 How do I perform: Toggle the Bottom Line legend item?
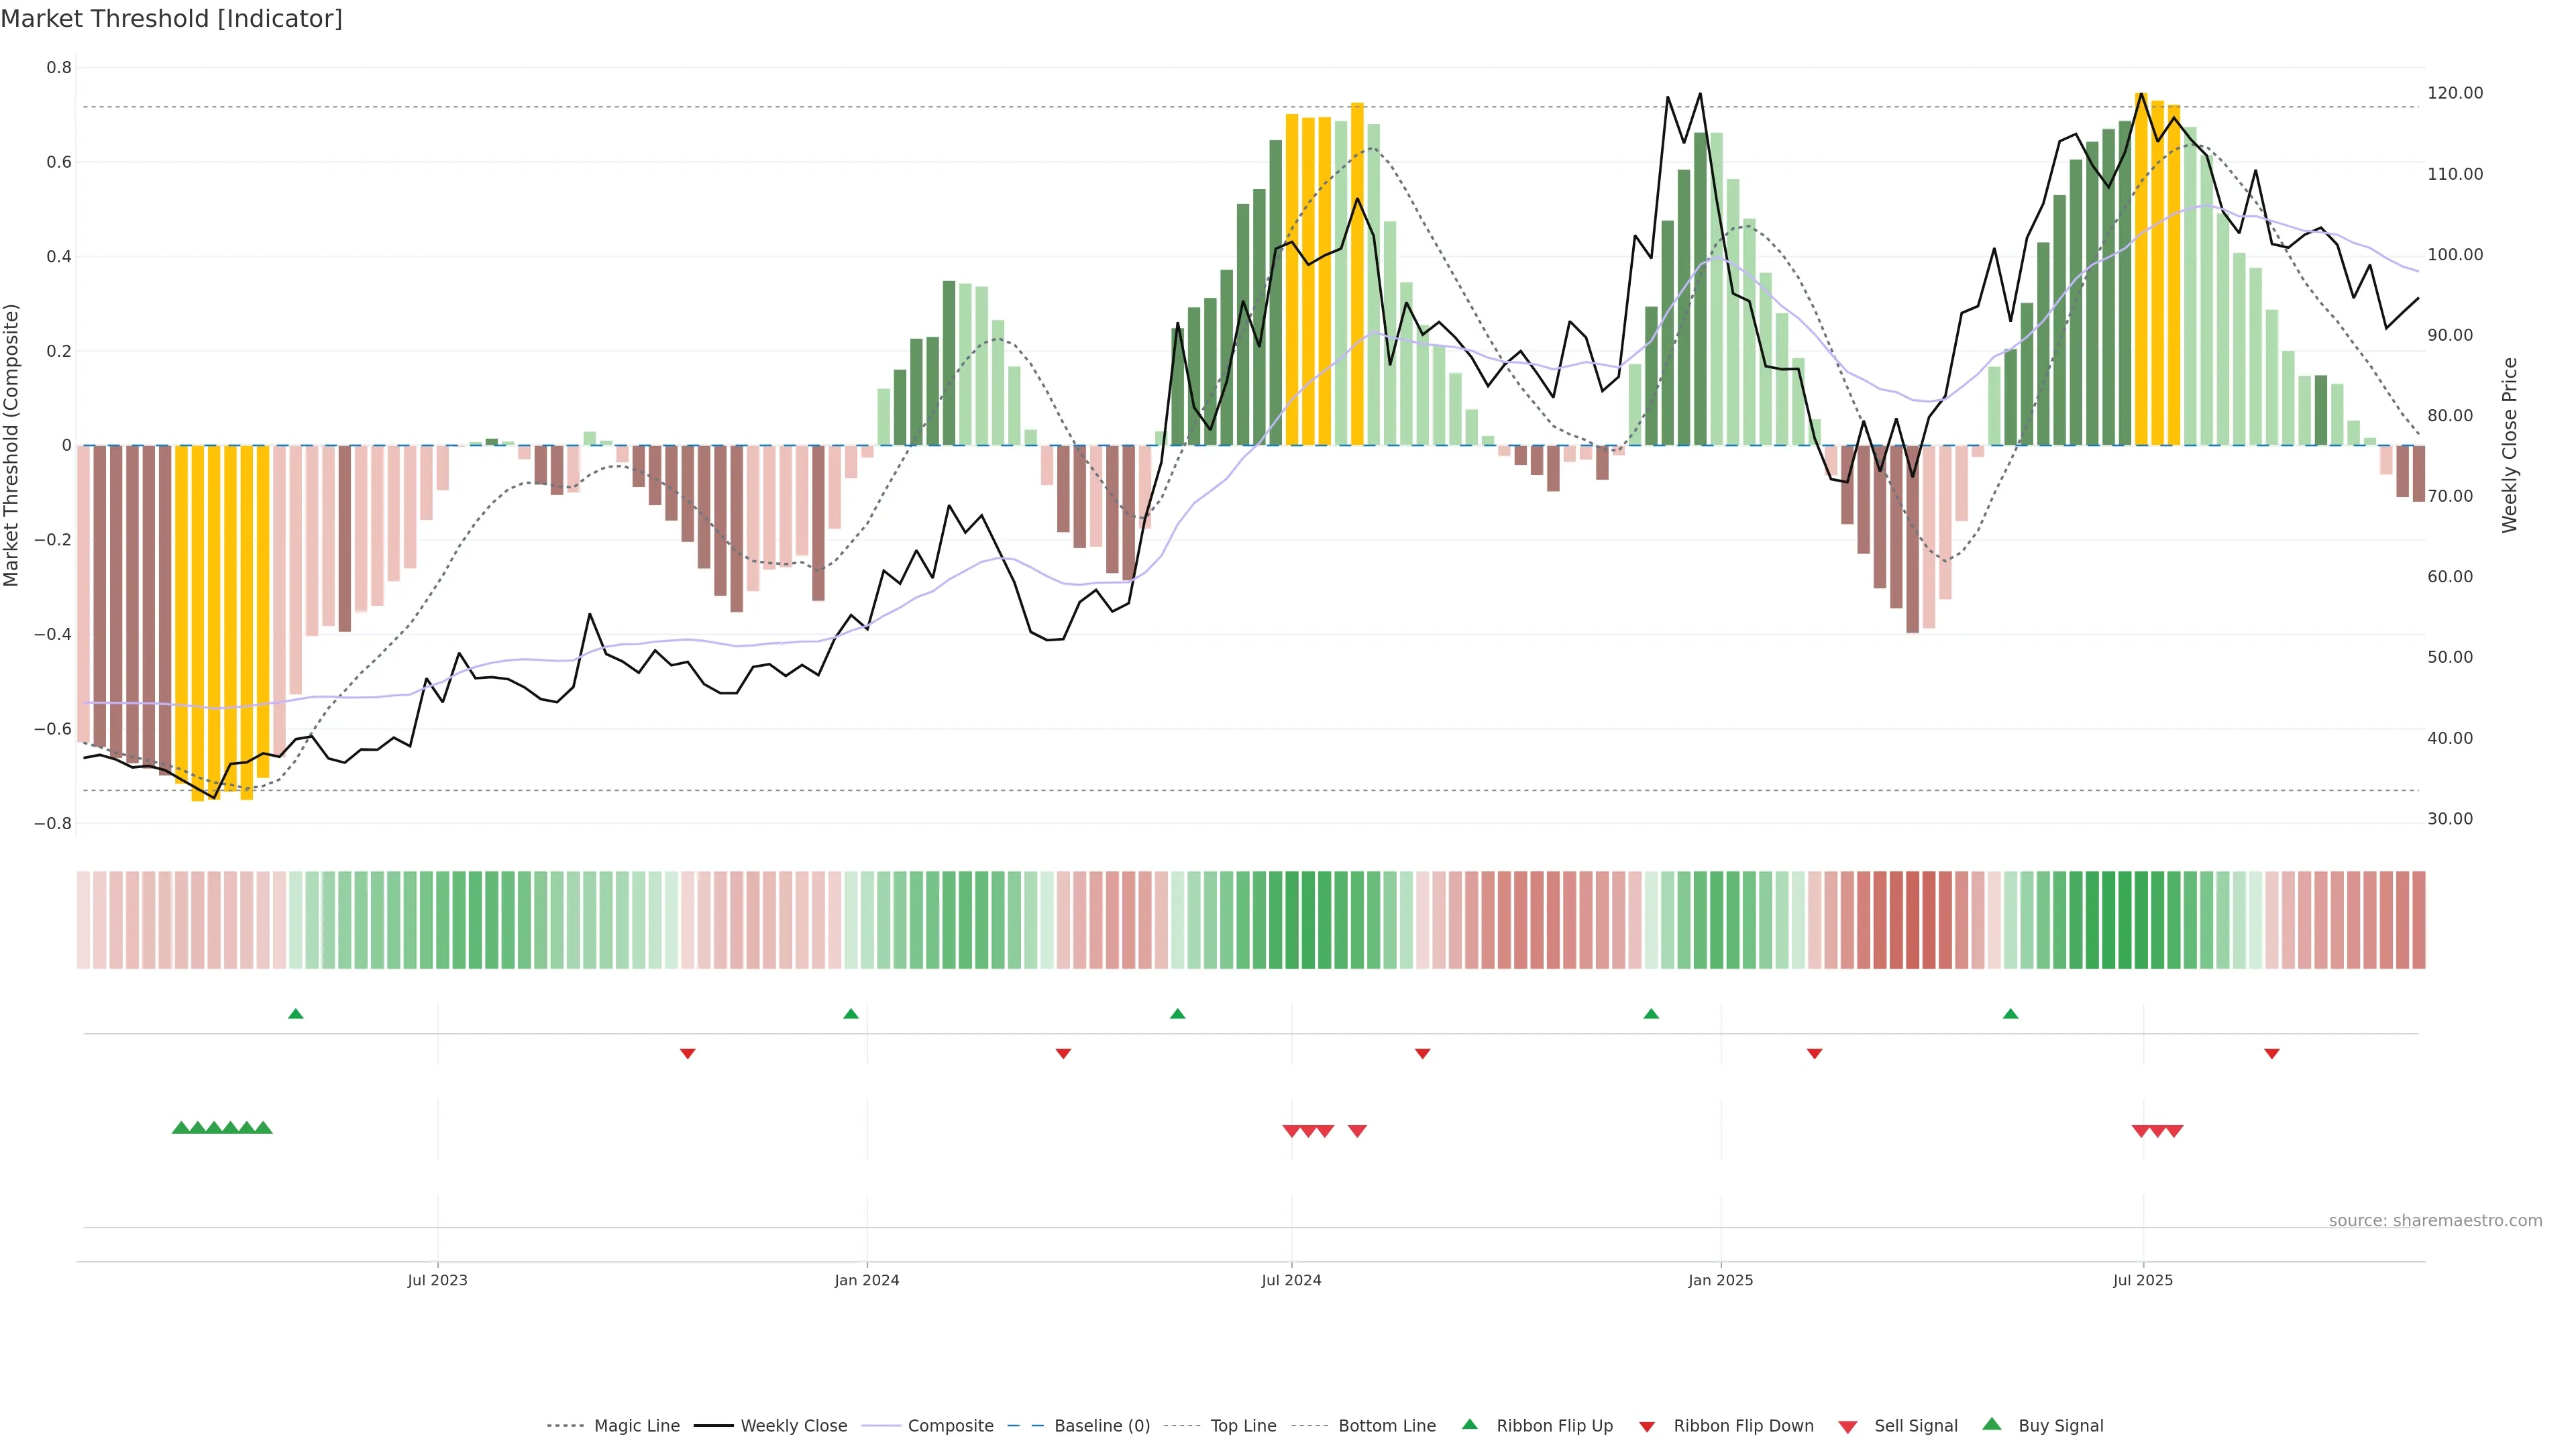point(1386,1425)
